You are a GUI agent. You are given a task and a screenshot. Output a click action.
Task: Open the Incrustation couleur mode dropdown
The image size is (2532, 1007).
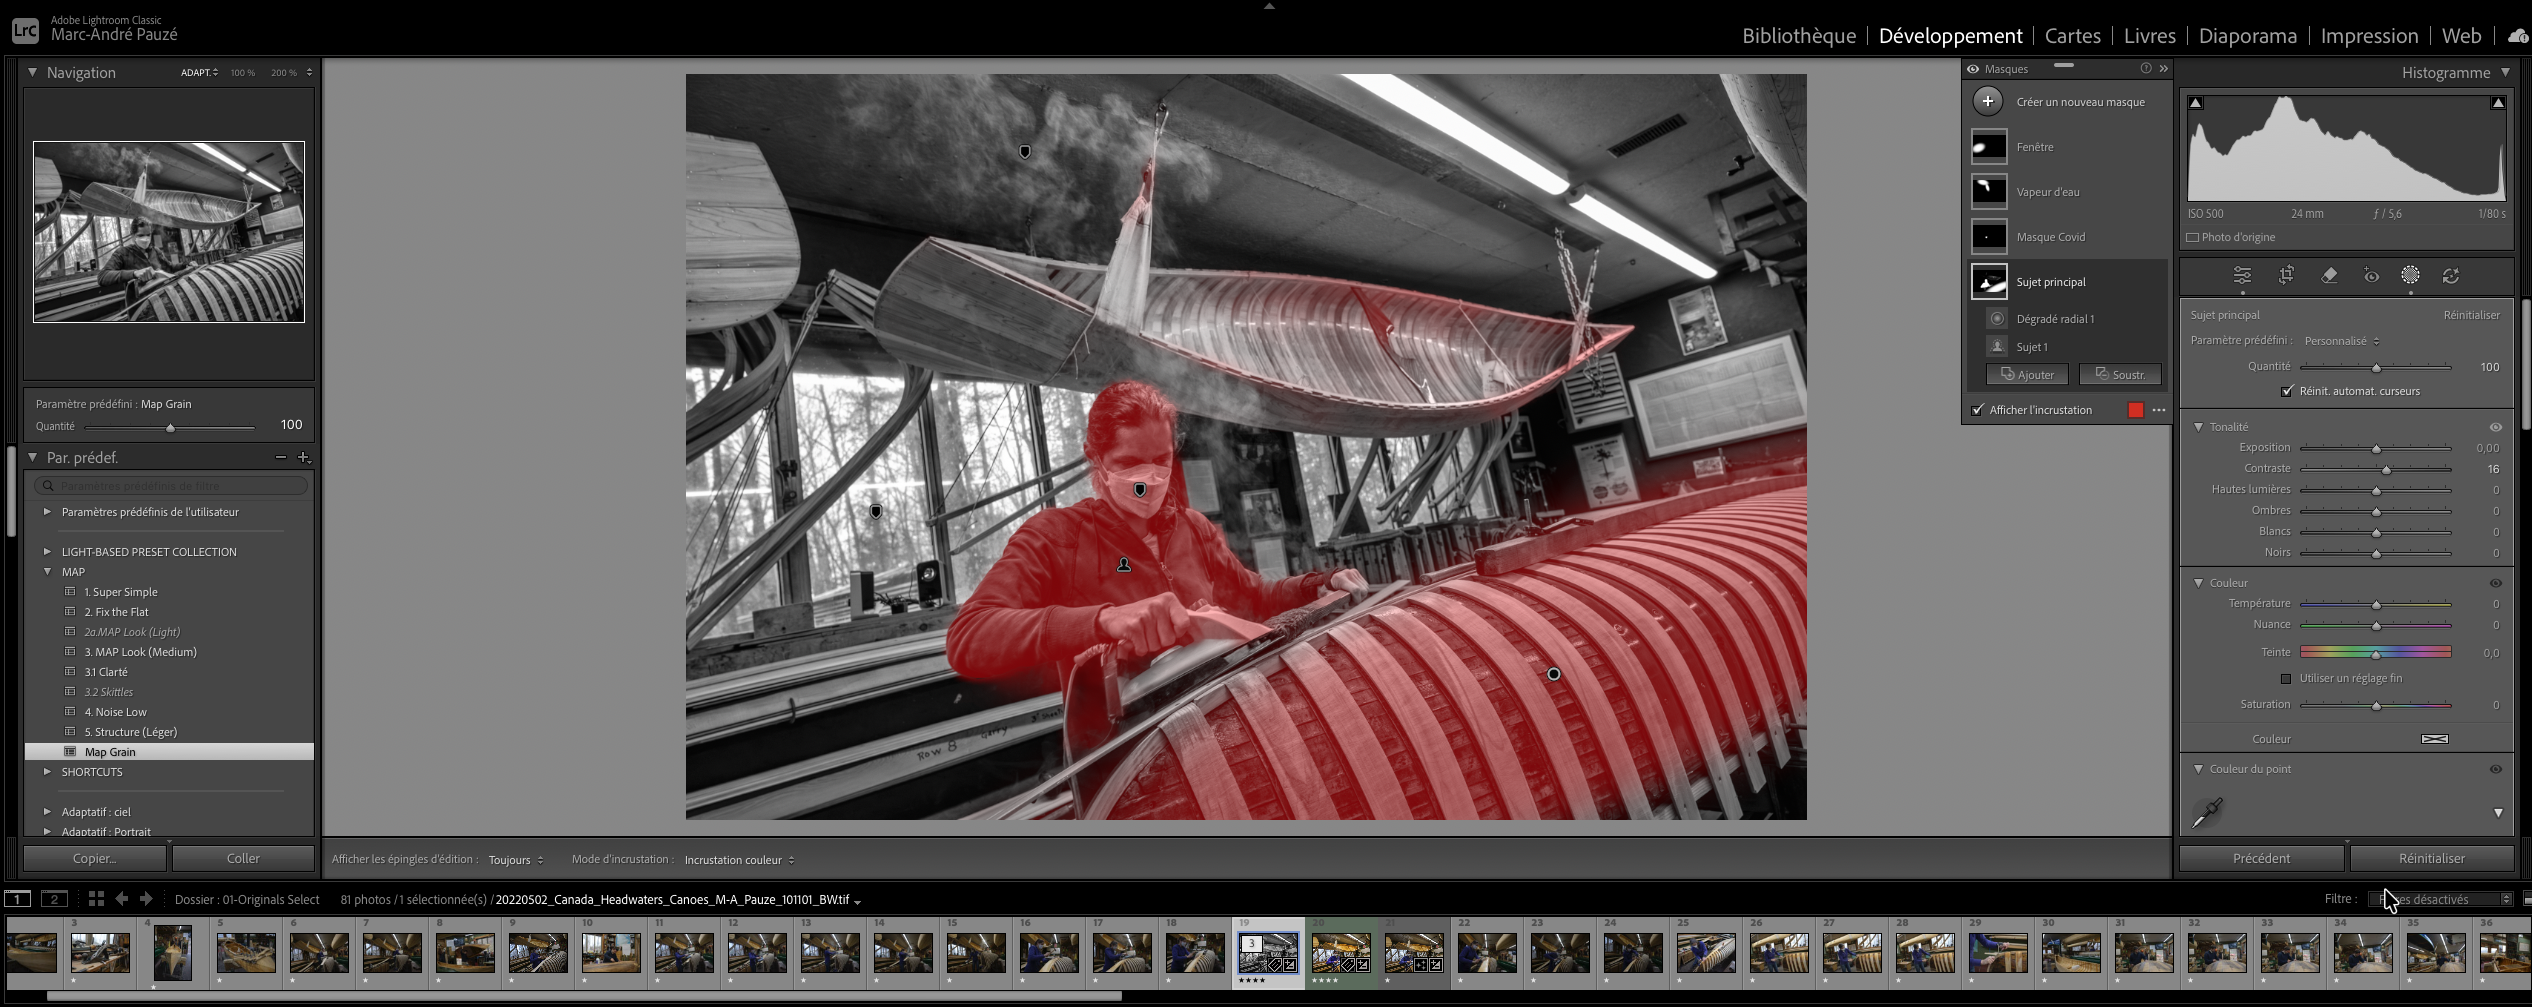tap(739, 860)
